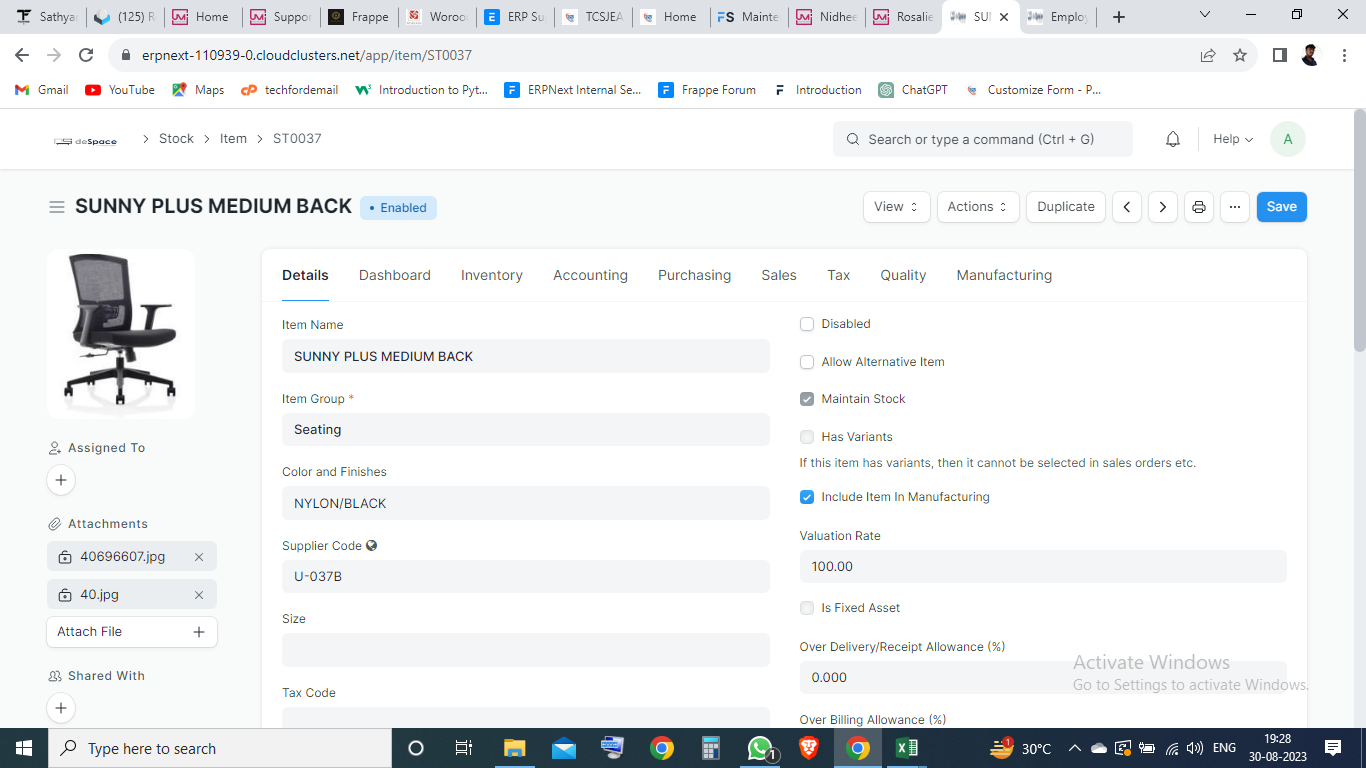Click the Valuation Rate input field

[1042, 567]
